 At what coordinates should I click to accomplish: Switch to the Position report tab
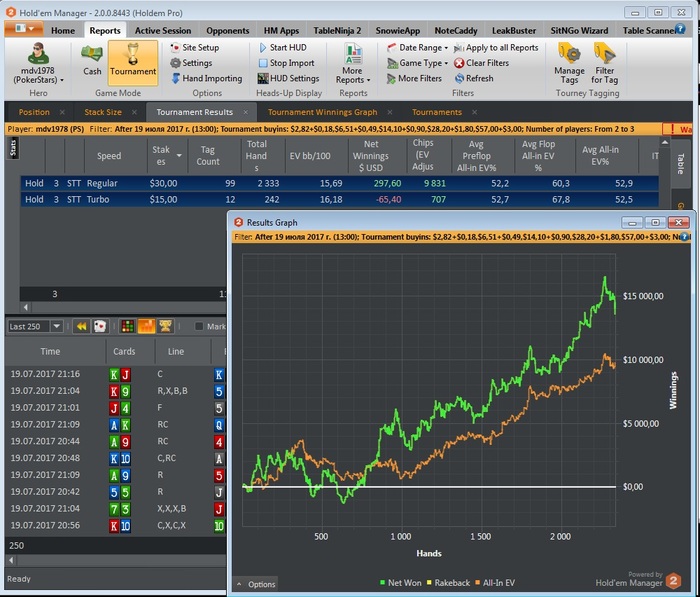(x=34, y=112)
